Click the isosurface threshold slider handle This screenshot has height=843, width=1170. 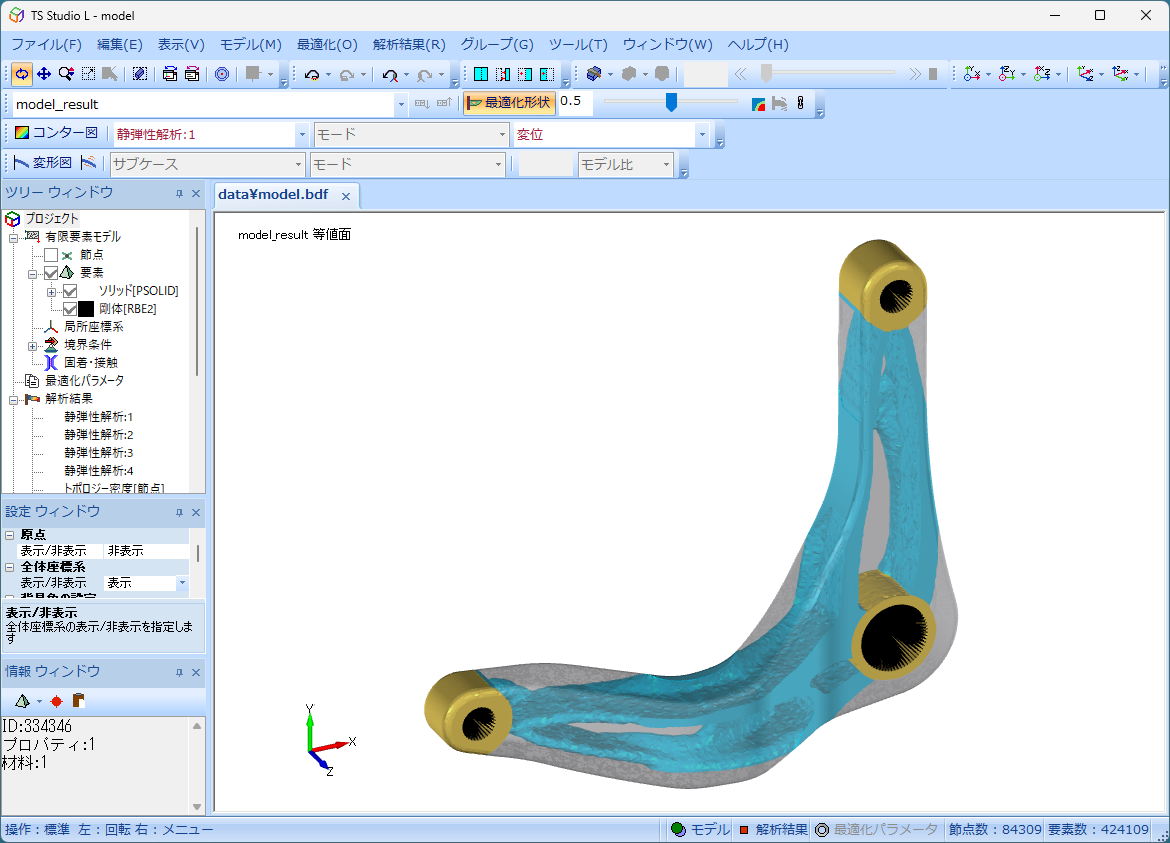[x=672, y=102]
